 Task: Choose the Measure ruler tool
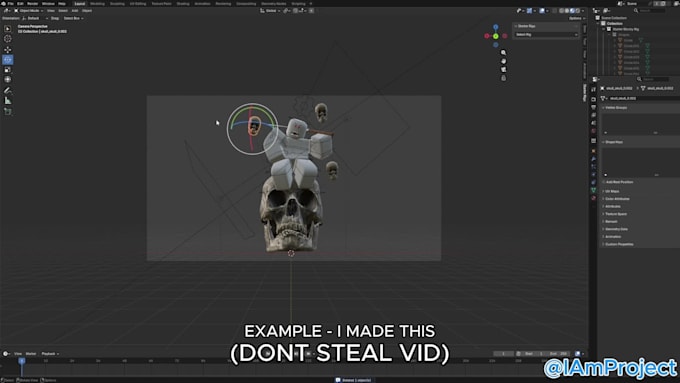point(8,101)
